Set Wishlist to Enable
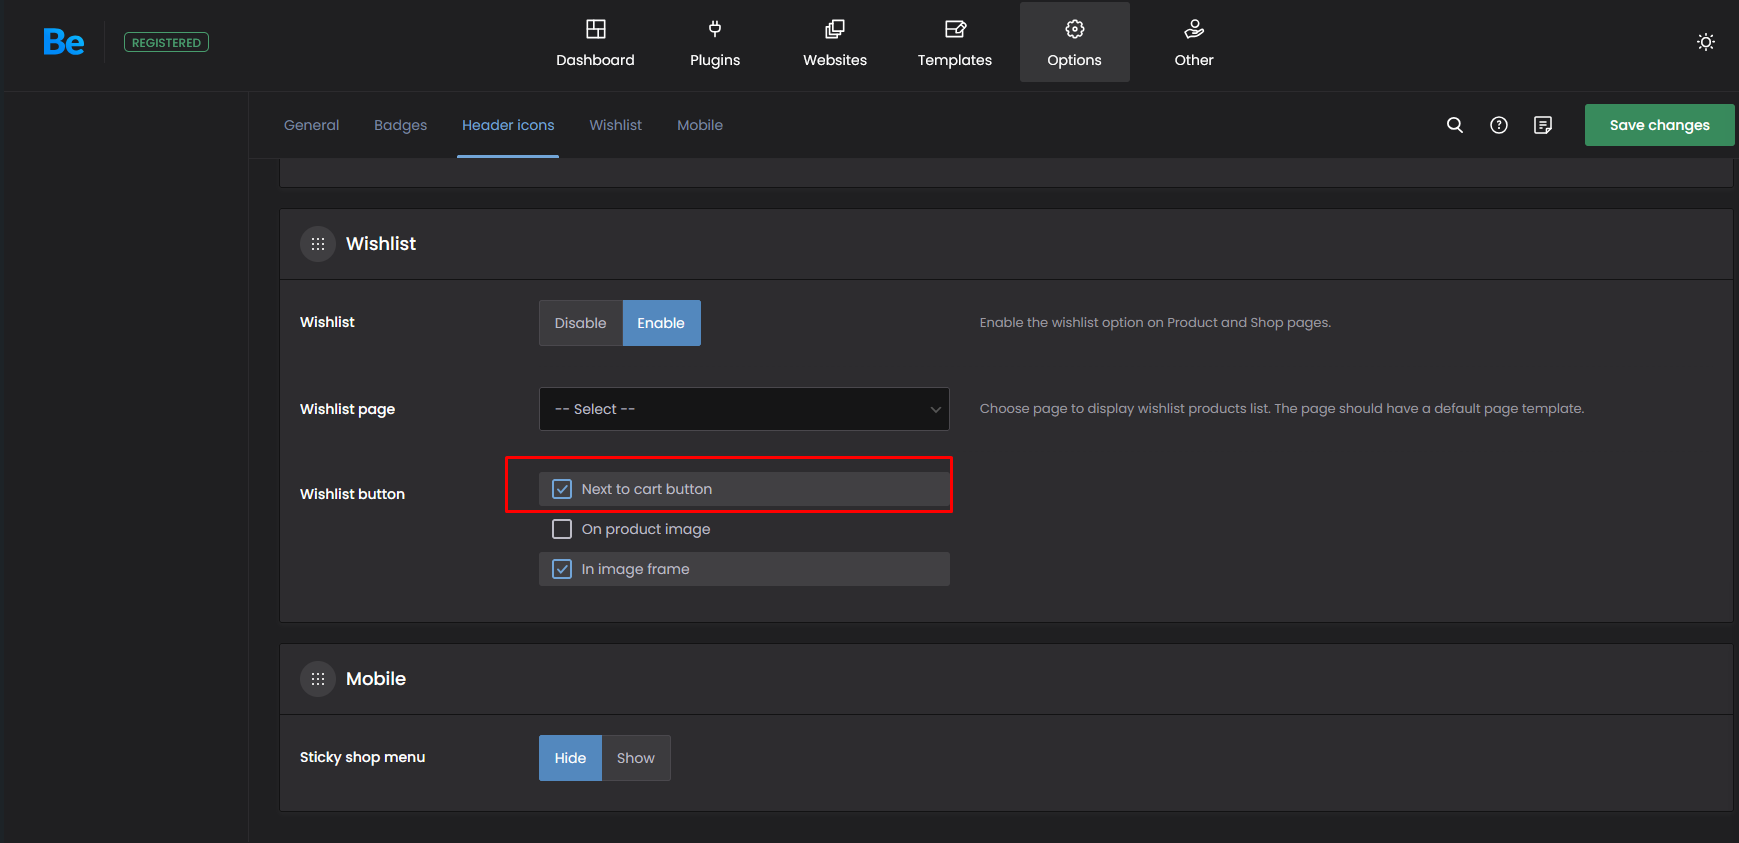Screen dimensions: 1739x843 tap(661, 323)
